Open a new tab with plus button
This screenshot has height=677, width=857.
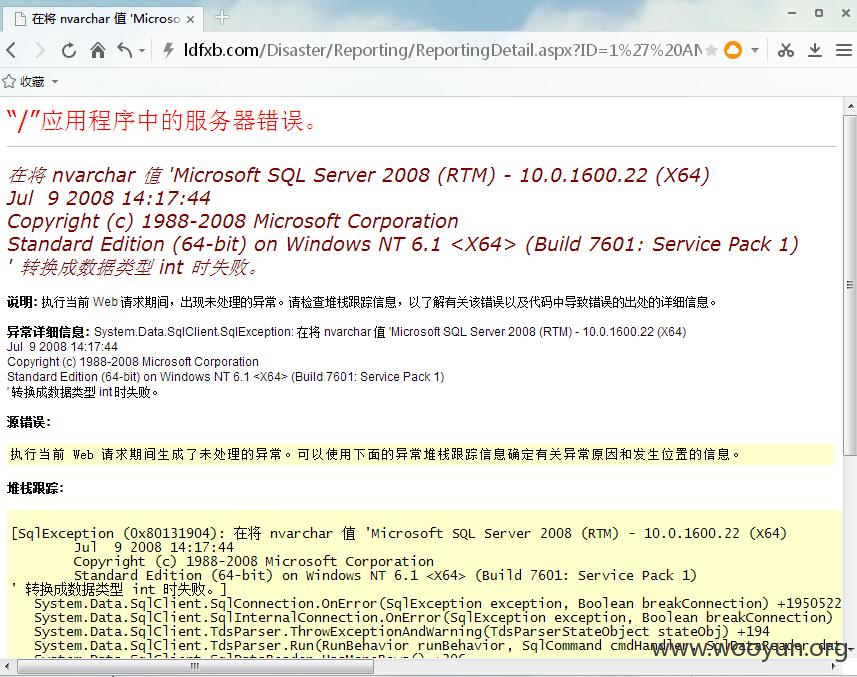(x=221, y=17)
